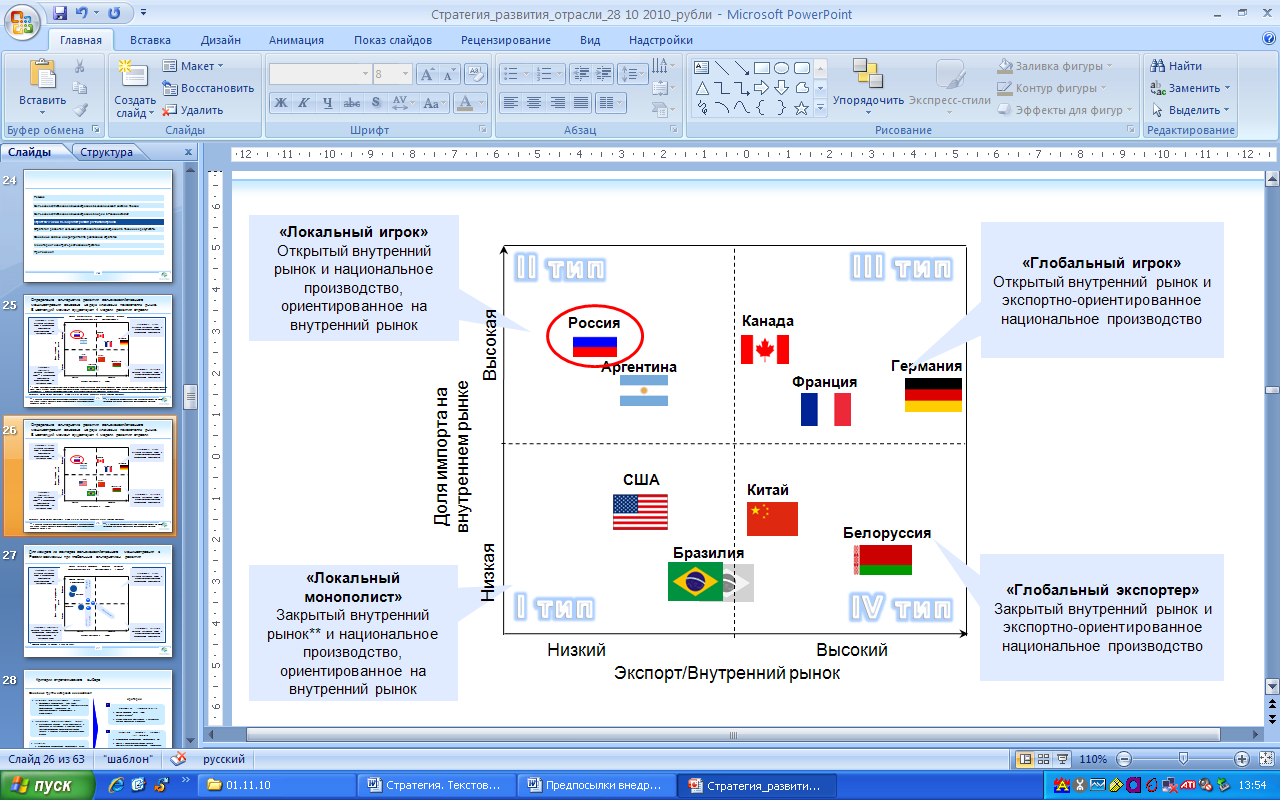Open PowerPoint Help question mark
The width and height of the screenshot is (1280, 800).
(x=1268, y=39)
